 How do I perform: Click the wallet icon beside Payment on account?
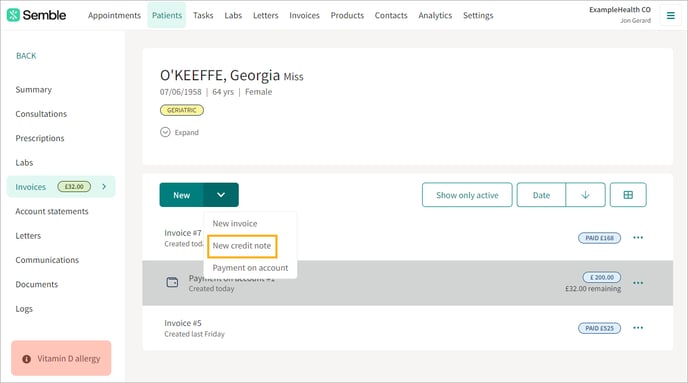[x=172, y=282]
